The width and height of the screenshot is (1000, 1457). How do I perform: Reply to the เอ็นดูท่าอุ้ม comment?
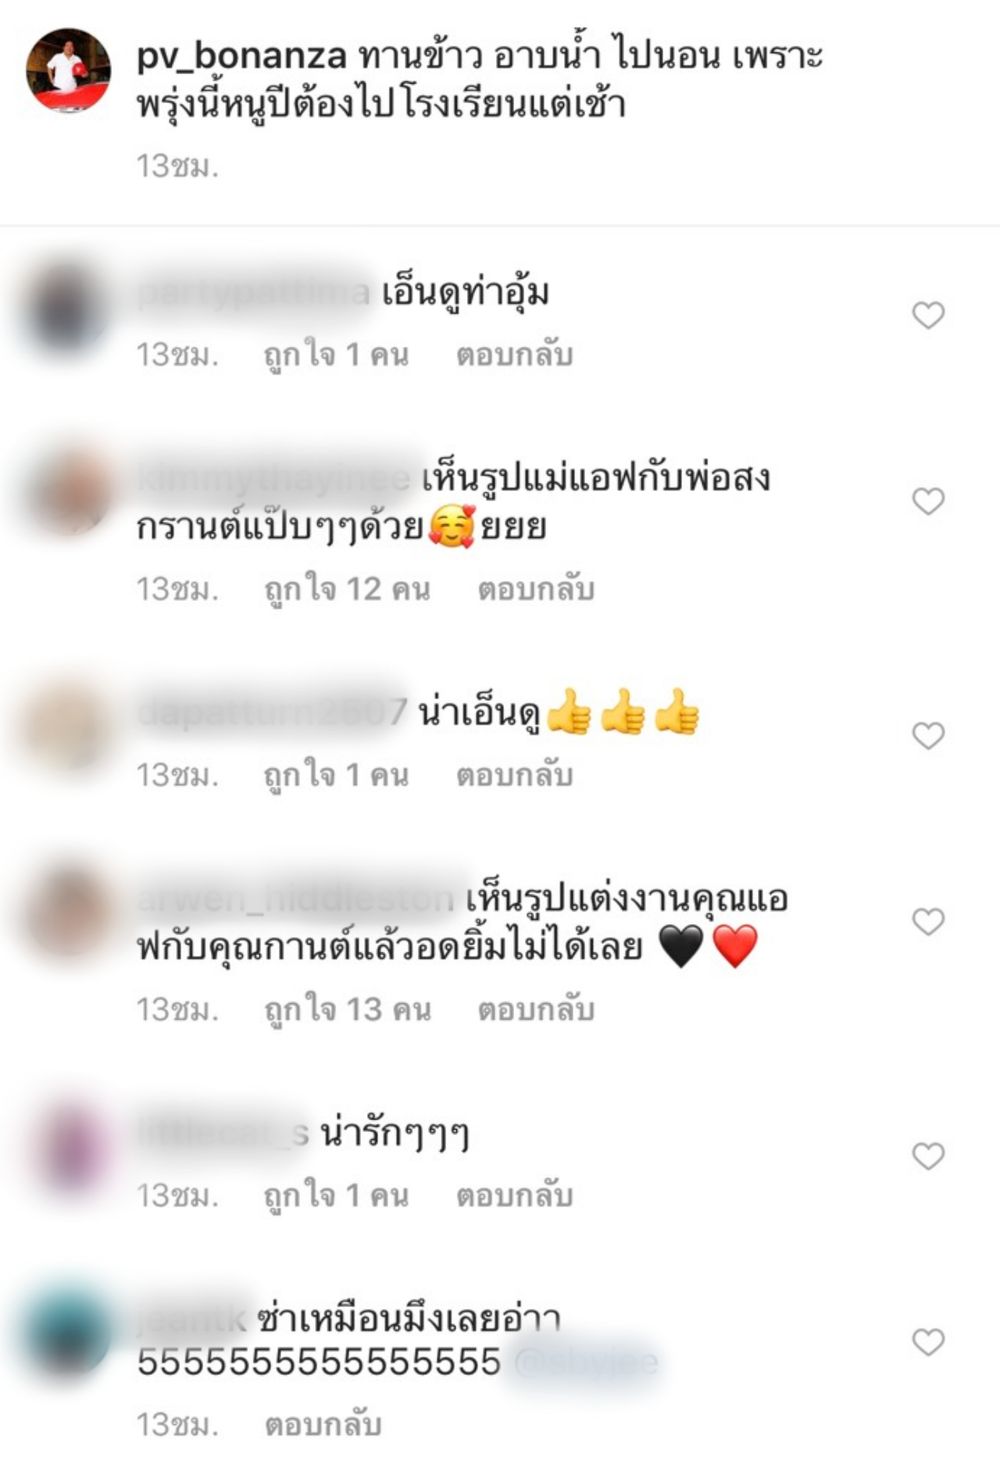pos(514,355)
